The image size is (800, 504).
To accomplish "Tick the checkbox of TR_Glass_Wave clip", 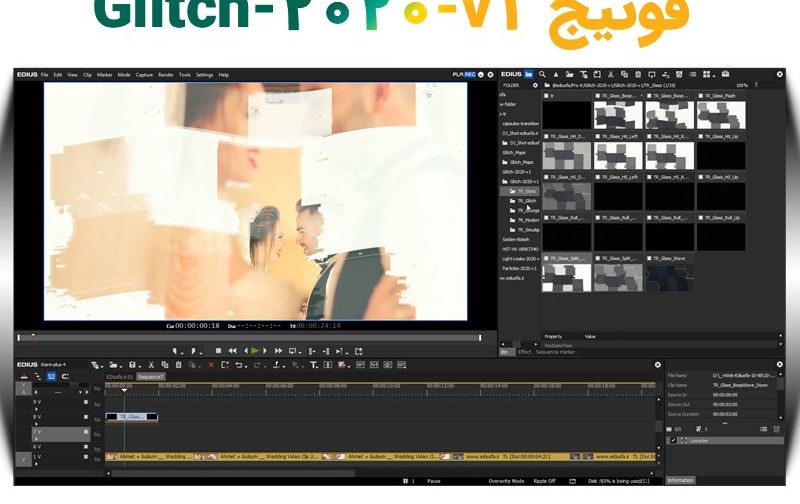I will point(649,258).
